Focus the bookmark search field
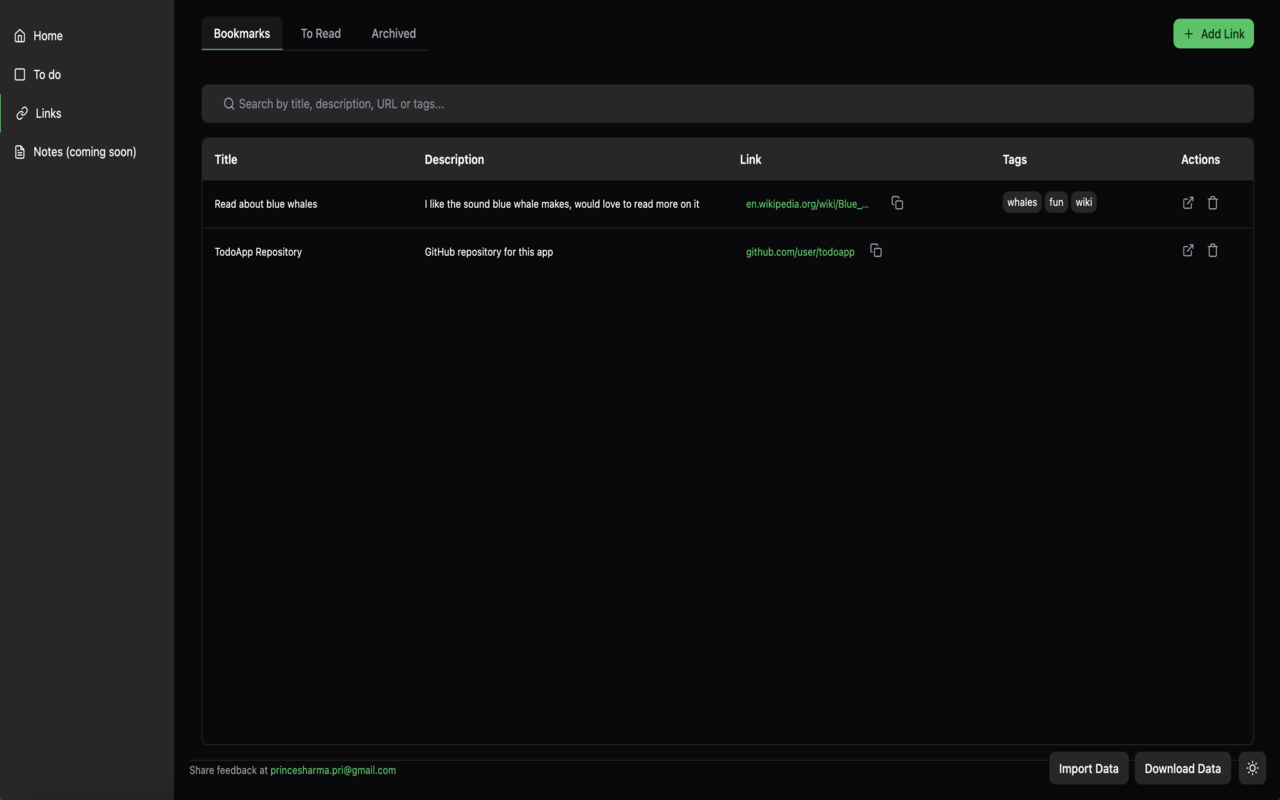Image resolution: width=1280 pixels, height=800 pixels. coord(727,104)
